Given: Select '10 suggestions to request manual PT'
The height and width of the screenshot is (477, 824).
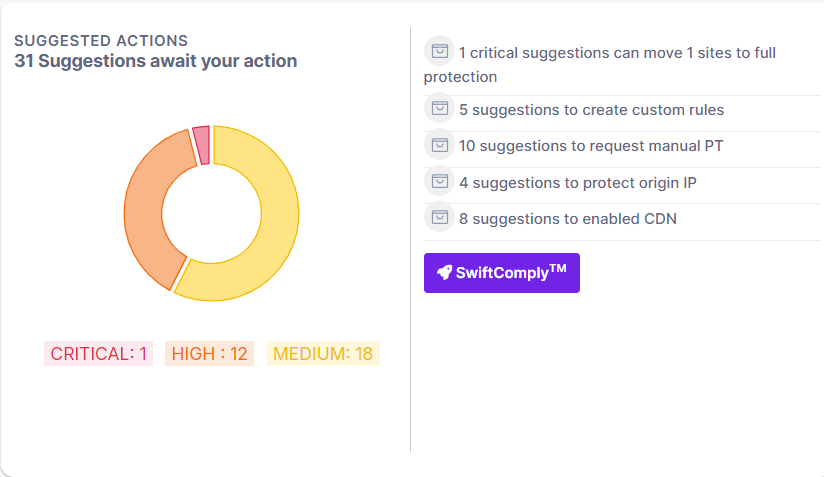Looking at the screenshot, I should click(x=591, y=146).
